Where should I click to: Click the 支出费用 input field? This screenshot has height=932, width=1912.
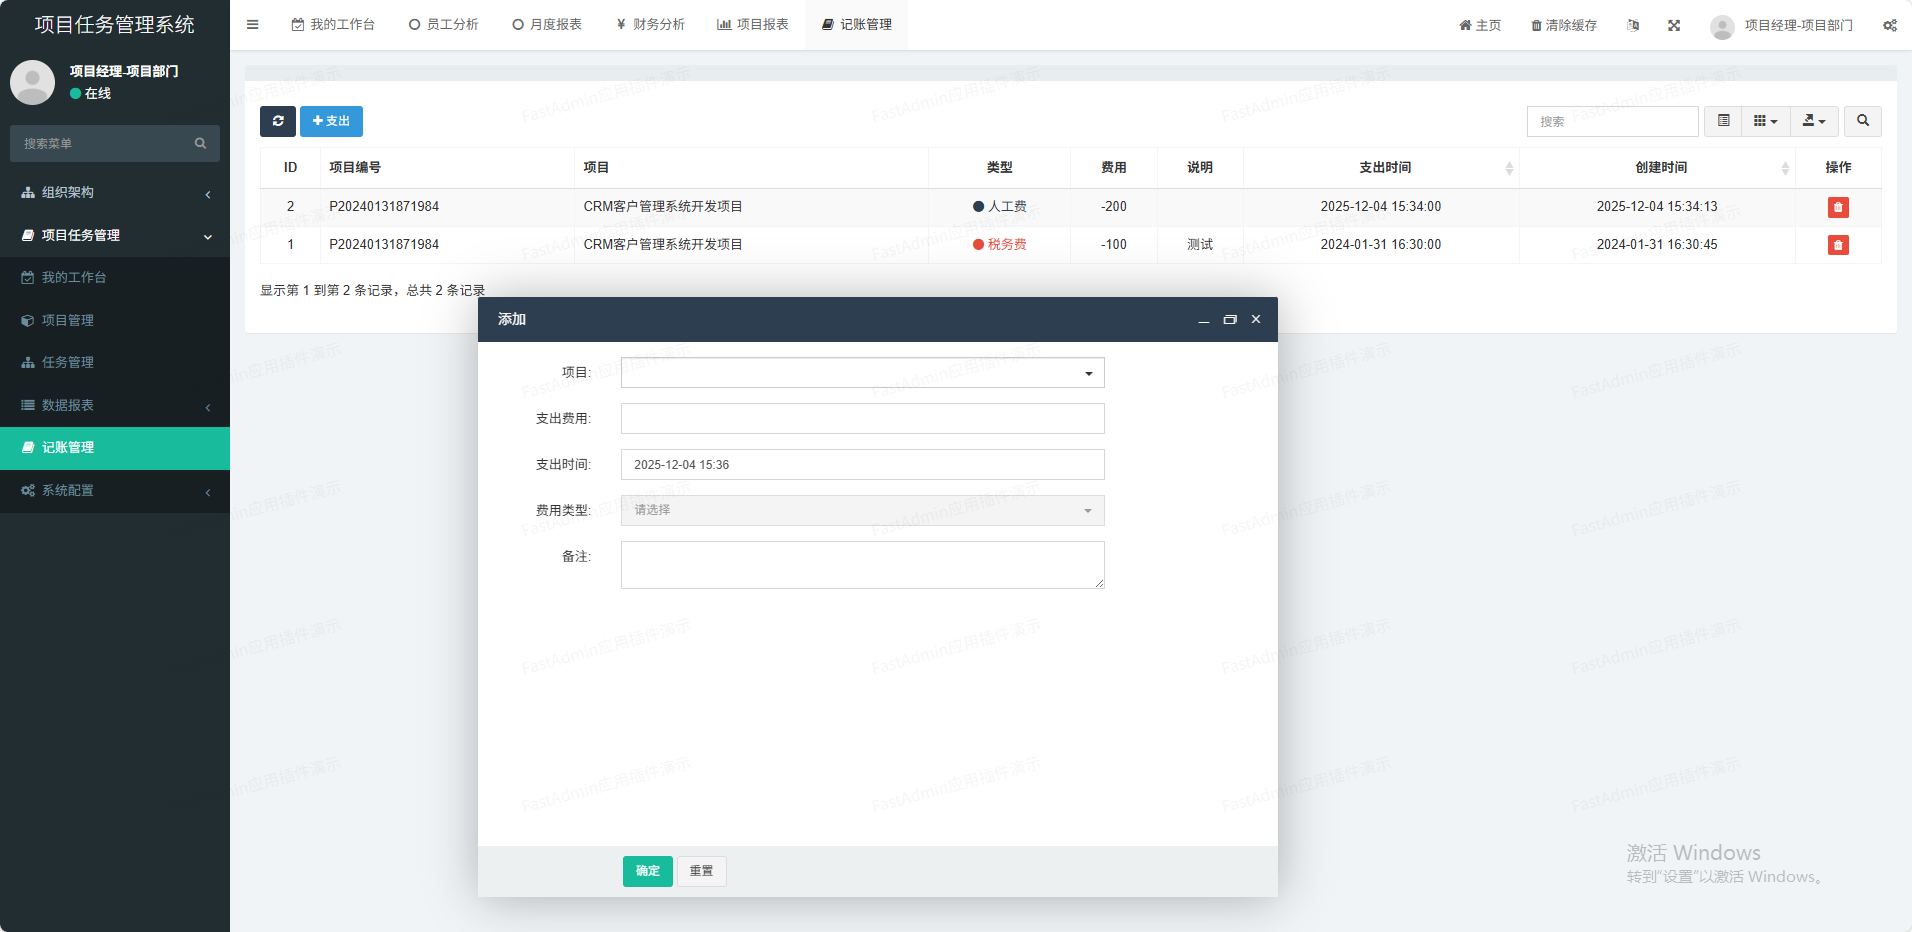click(x=862, y=419)
